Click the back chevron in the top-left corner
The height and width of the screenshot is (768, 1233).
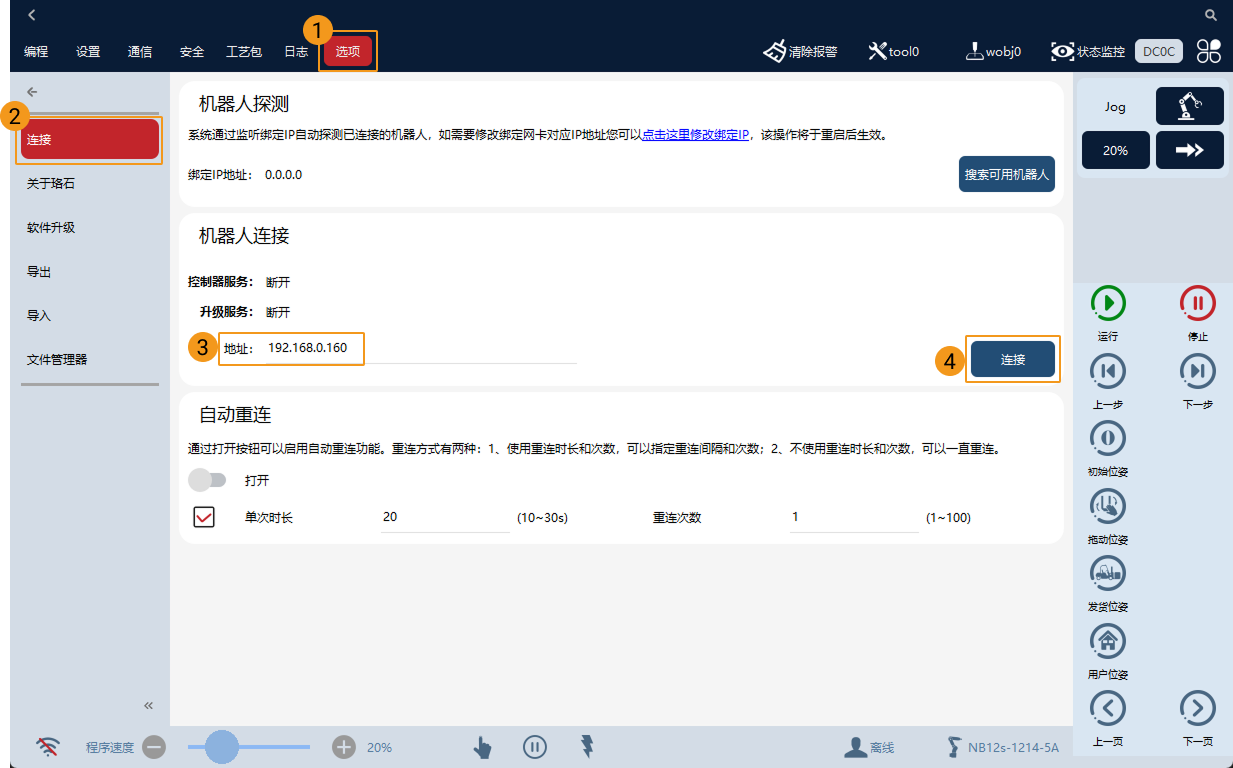(32, 15)
